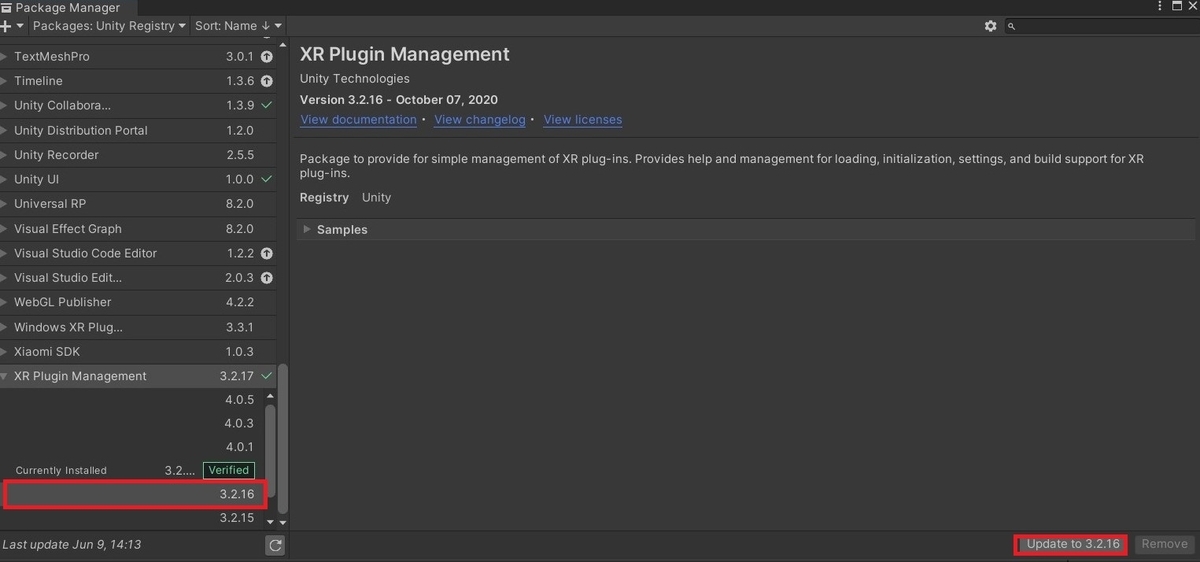Image resolution: width=1200 pixels, height=562 pixels.
Task: Select version 4.0.5 in the list
Action: pos(238,400)
